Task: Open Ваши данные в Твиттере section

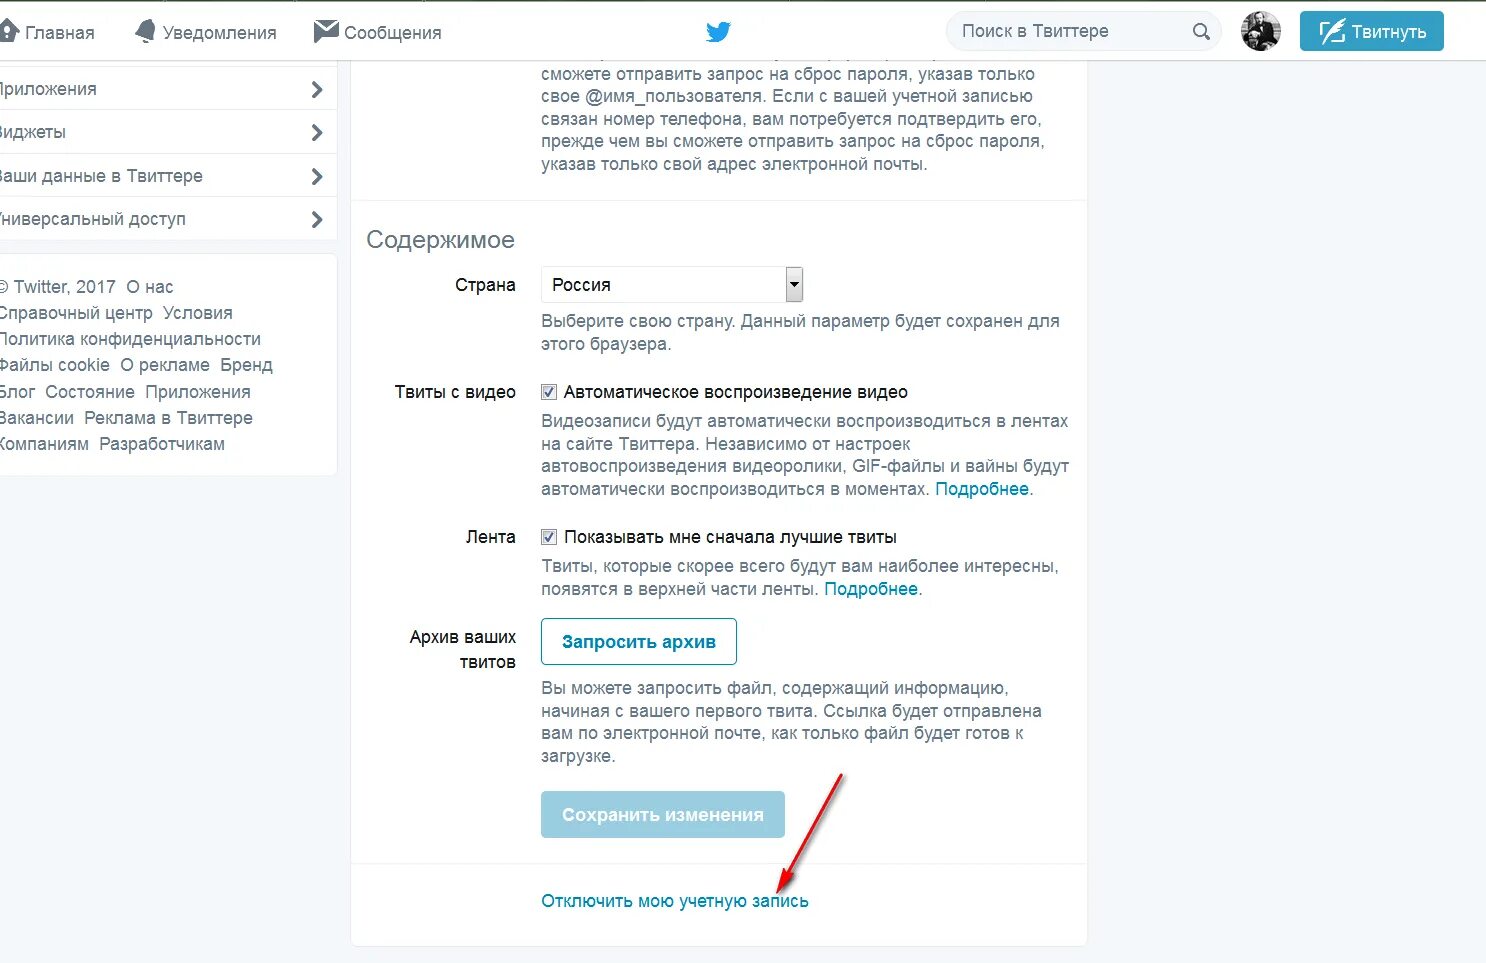Action: coord(168,176)
